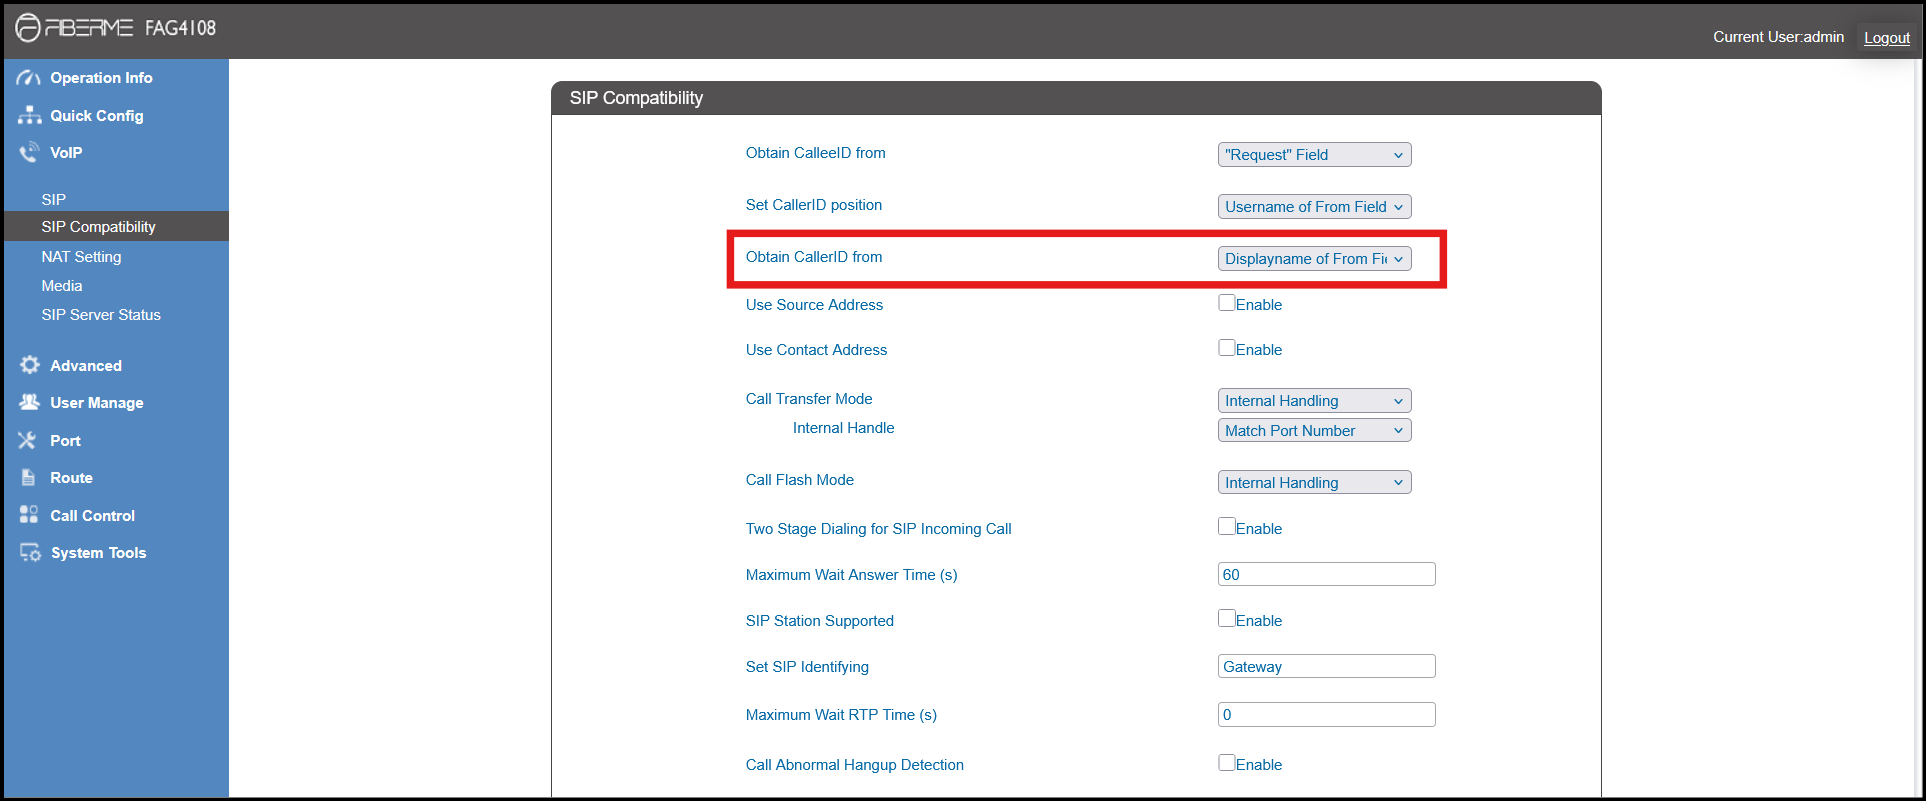Click the Fiberme logo icon
This screenshot has width=1926, height=801.
click(28, 28)
